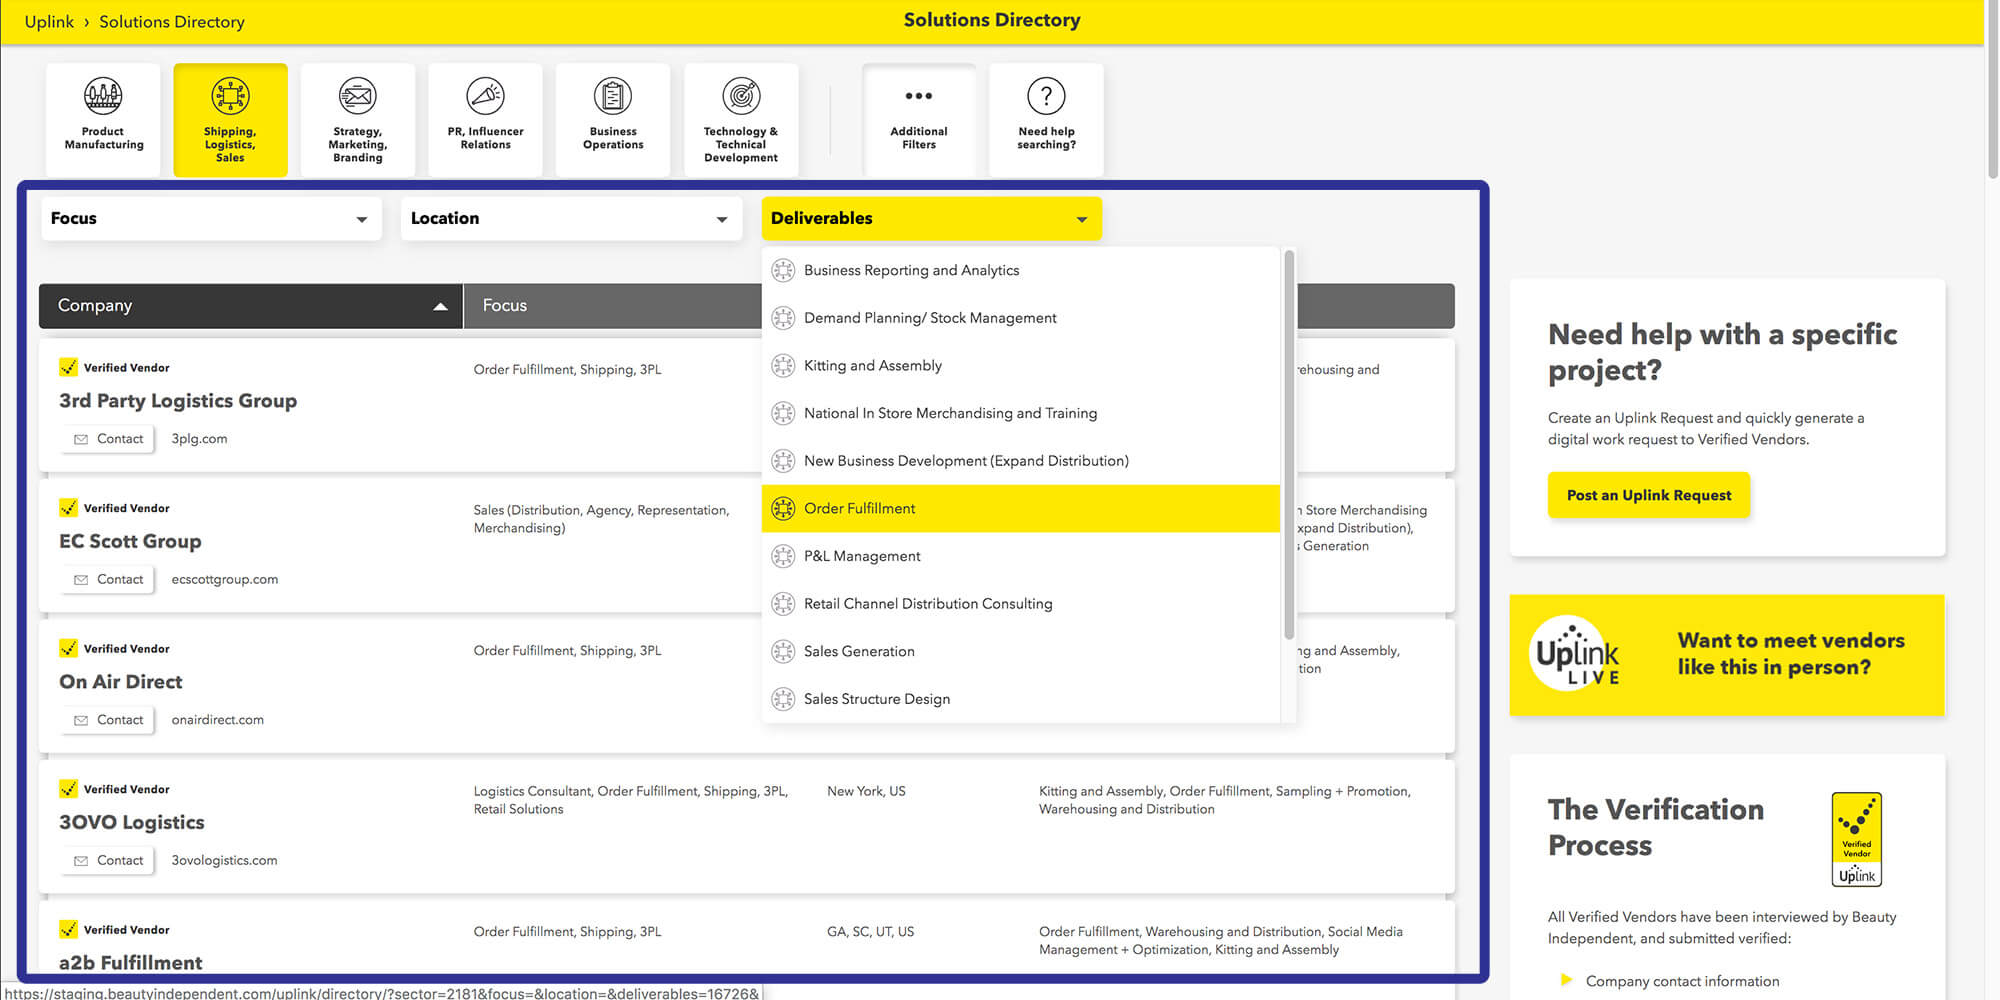Click icon beside Retail Channel Distribution Consulting

click(783, 604)
